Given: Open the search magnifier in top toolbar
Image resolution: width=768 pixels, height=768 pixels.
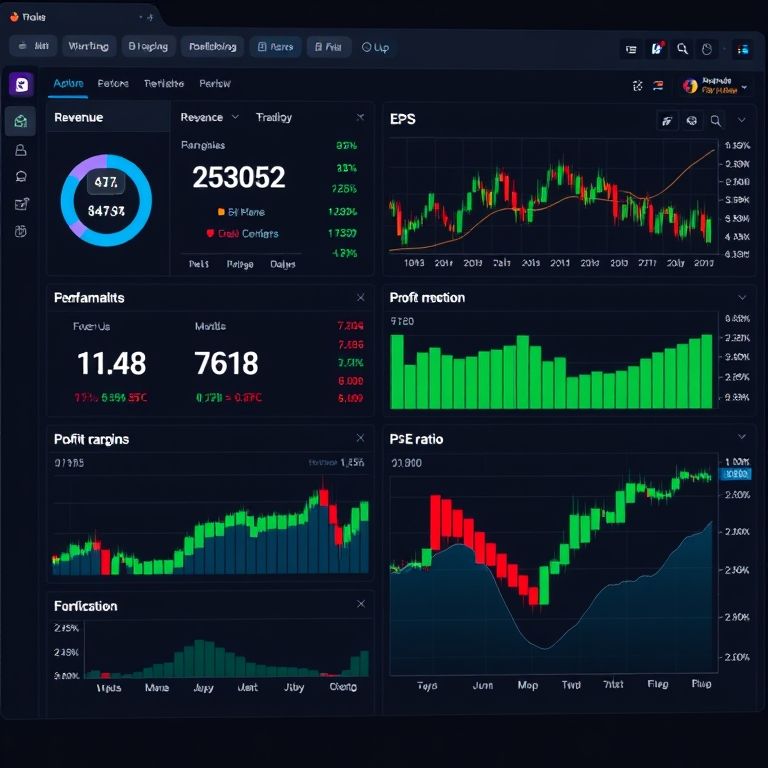Looking at the screenshot, I should [682, 47].
